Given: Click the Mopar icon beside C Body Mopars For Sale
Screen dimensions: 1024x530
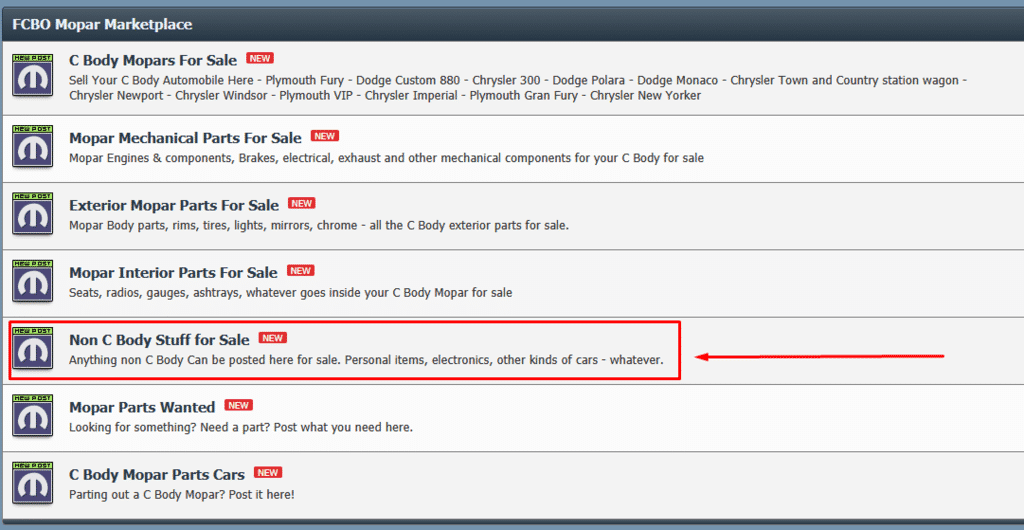Looking at the screenshot, I should pyautogui.click(x=32, y=75).
